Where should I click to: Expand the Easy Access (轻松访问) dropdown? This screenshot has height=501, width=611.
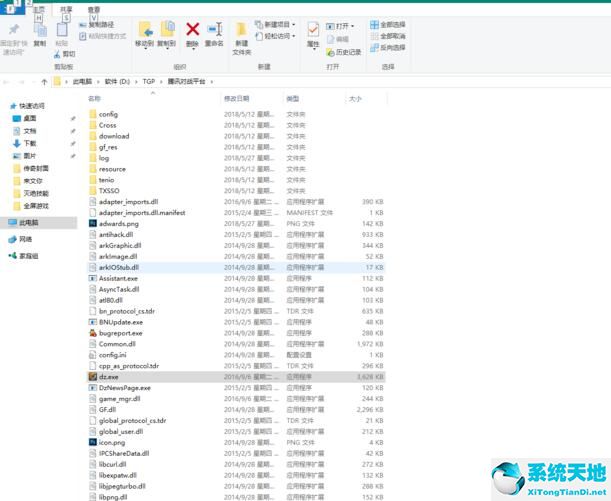coord(282,36)
